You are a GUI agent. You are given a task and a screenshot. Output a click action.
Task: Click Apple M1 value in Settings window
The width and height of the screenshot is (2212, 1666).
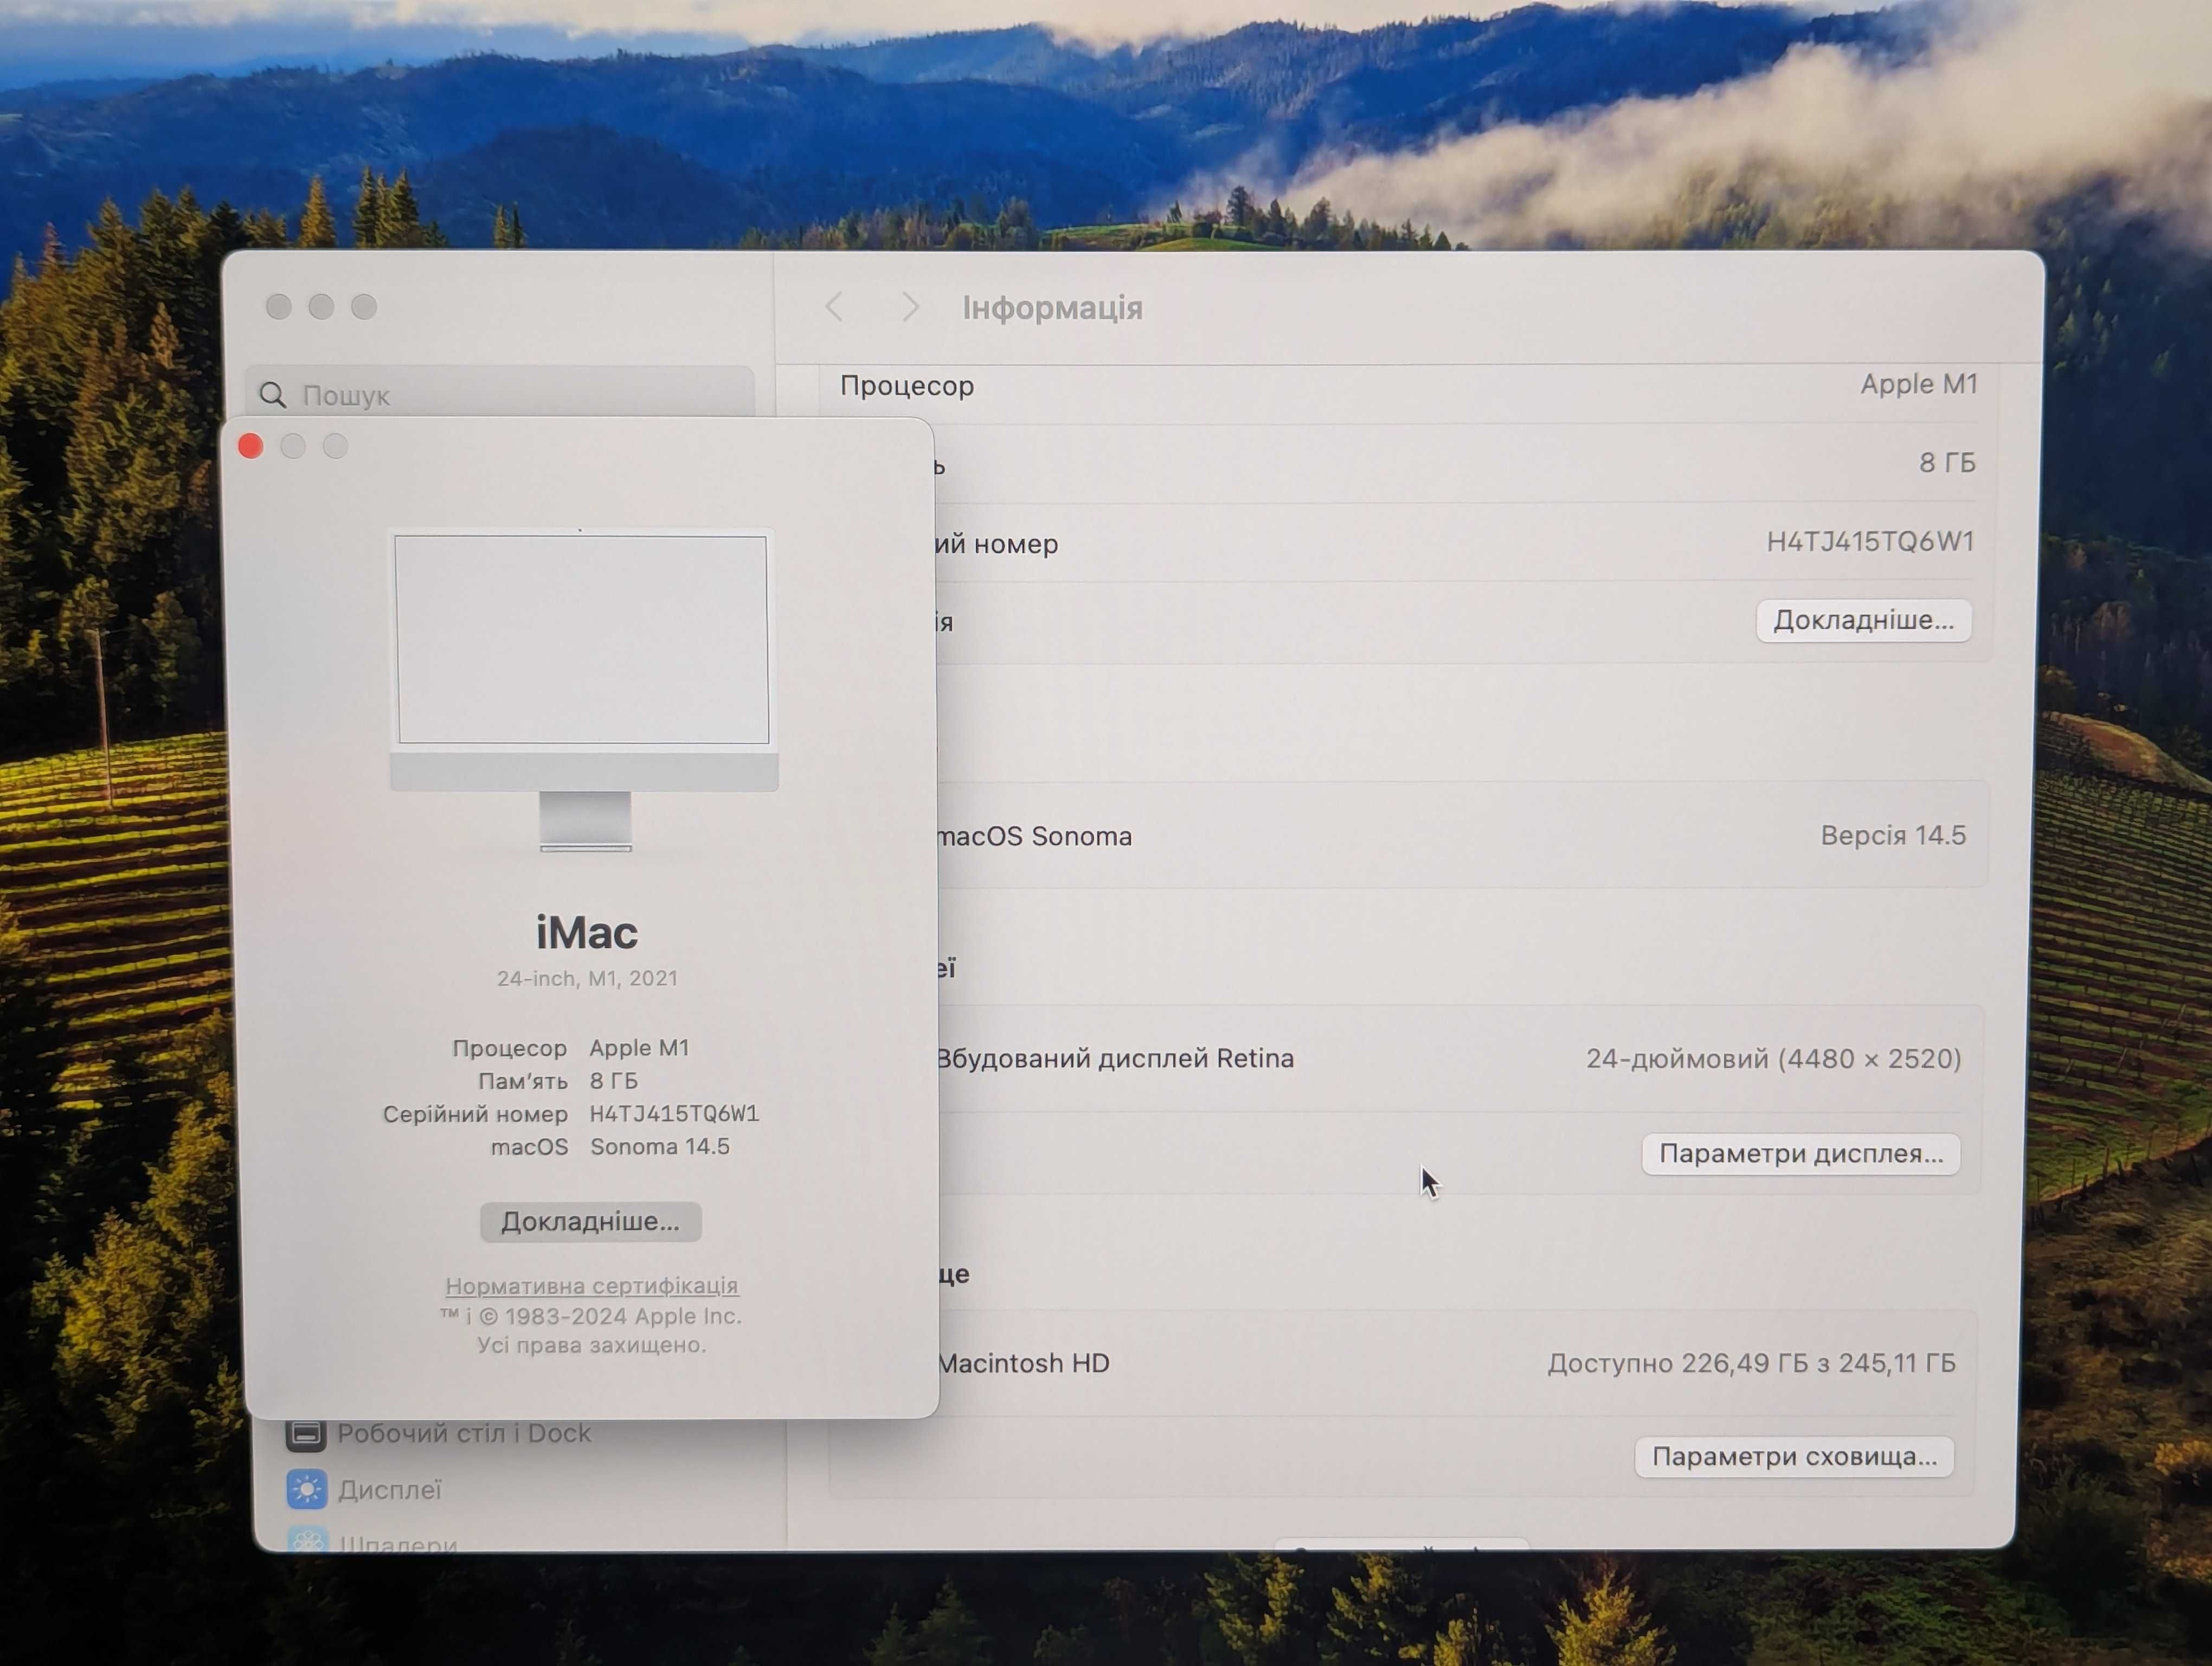tap(1919, 383)
